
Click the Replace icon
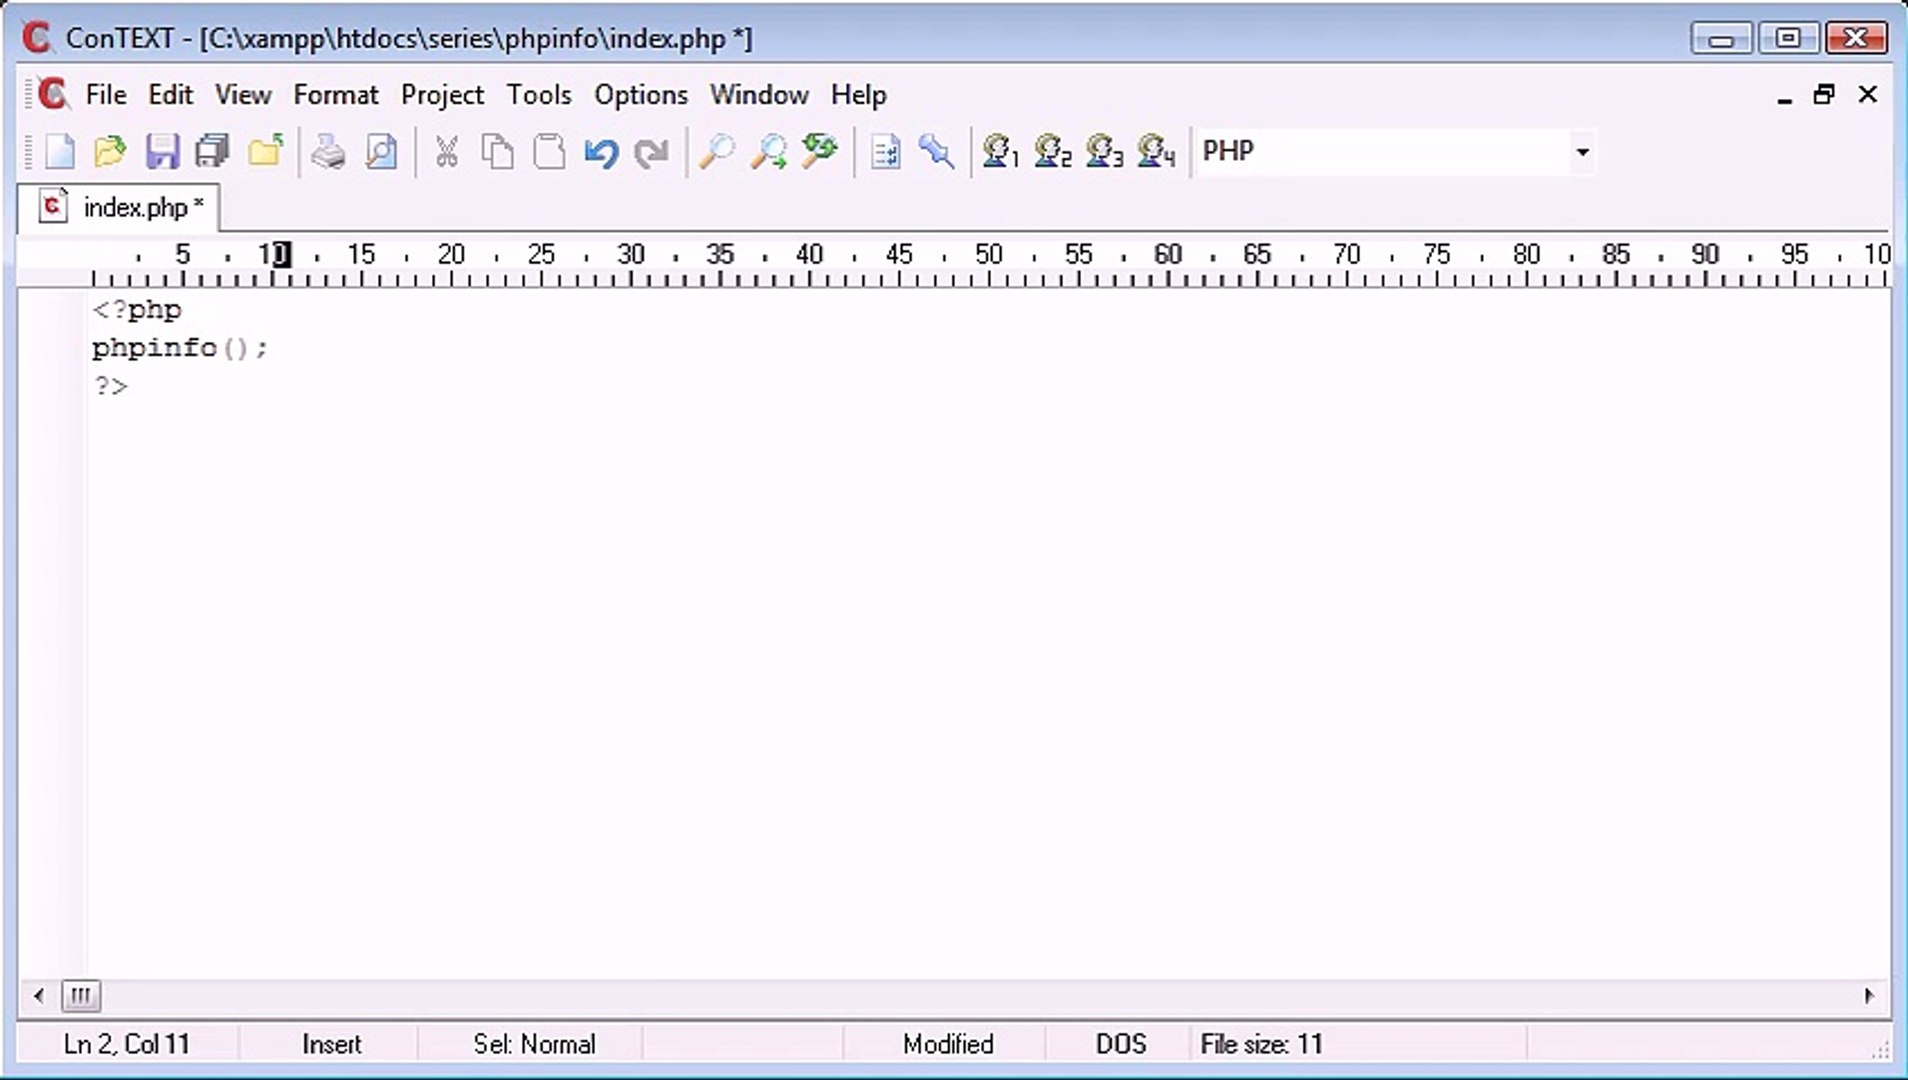coord(820,152)
